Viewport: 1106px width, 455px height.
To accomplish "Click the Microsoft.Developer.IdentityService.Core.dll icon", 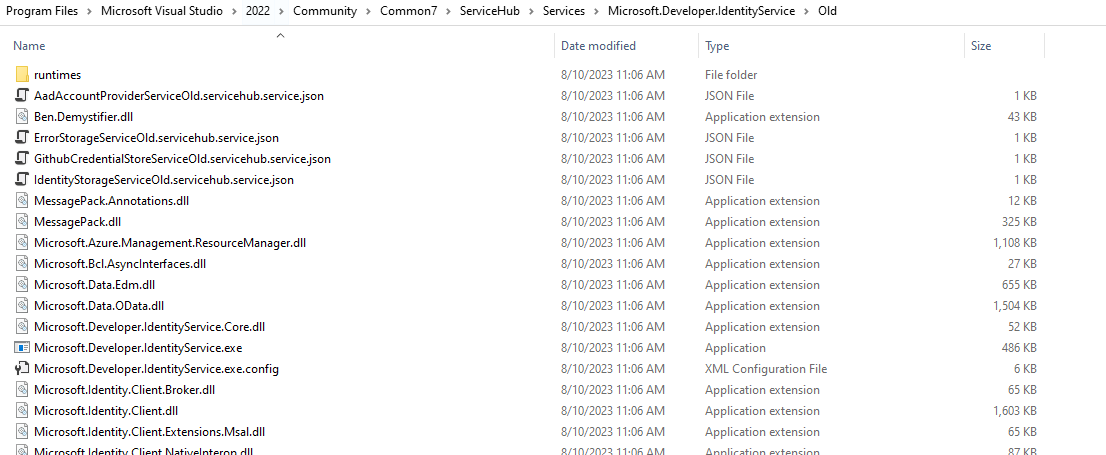I will (22, 327).
